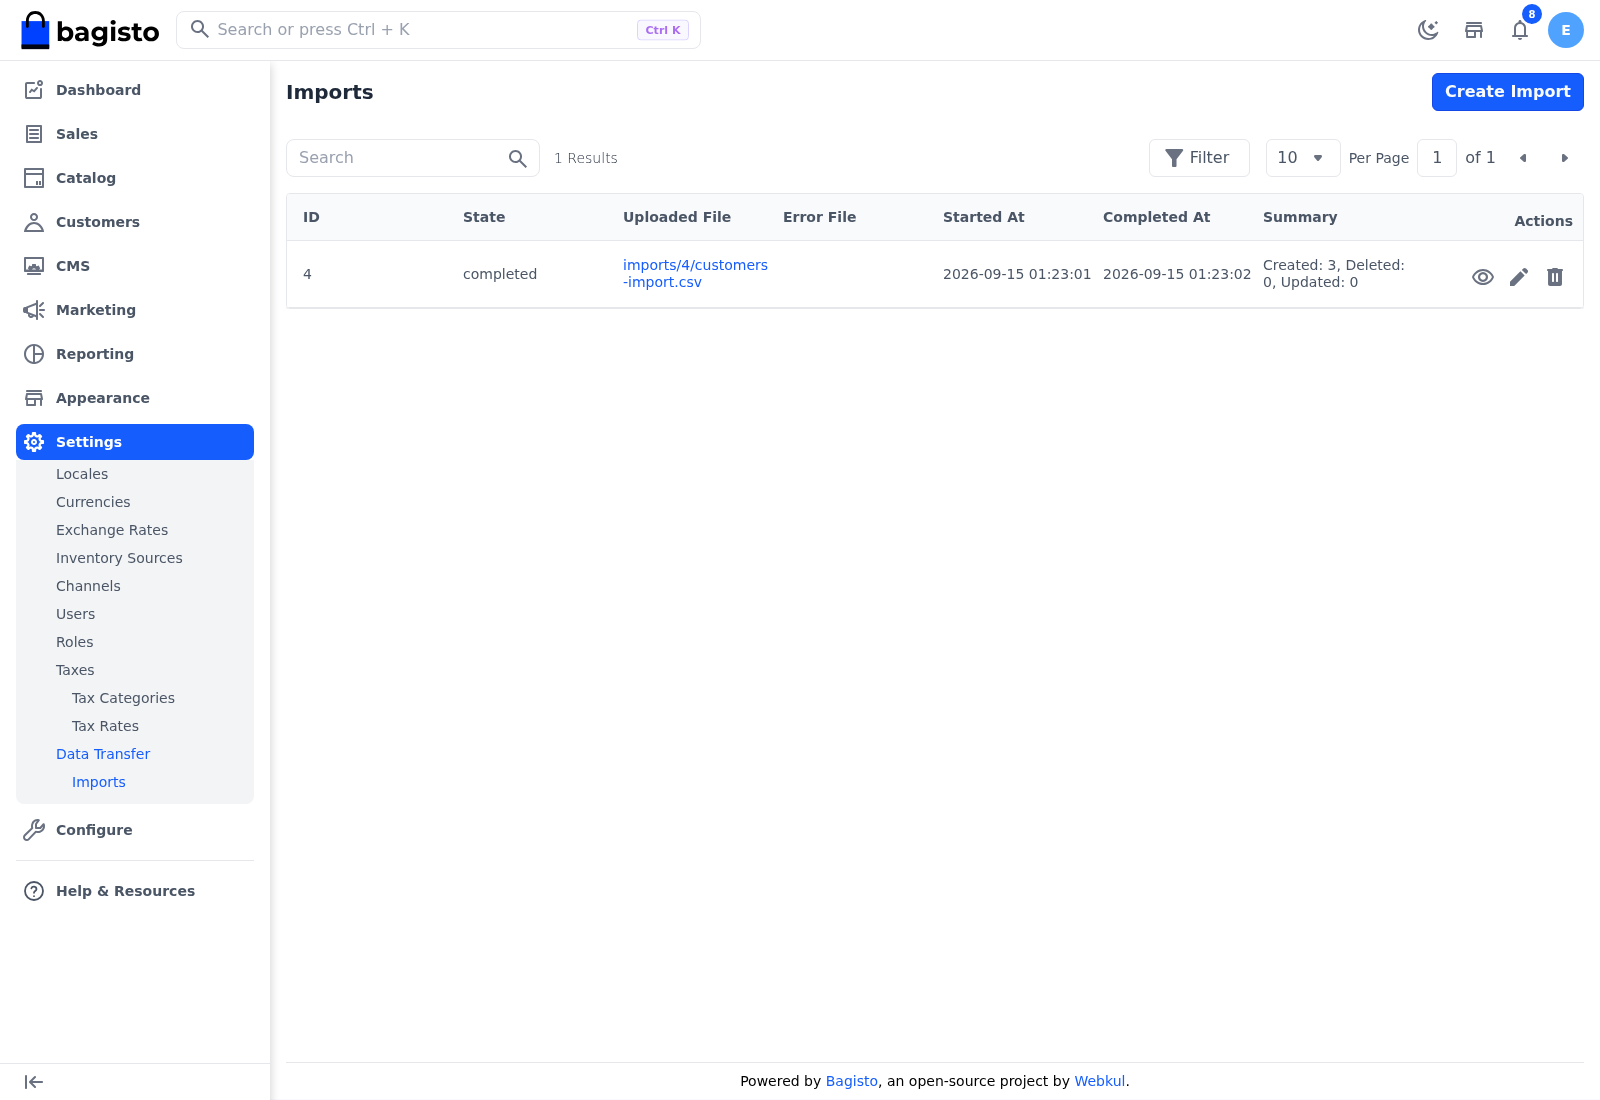Open Dashboard in sidebar

click(x=135, y=90)
